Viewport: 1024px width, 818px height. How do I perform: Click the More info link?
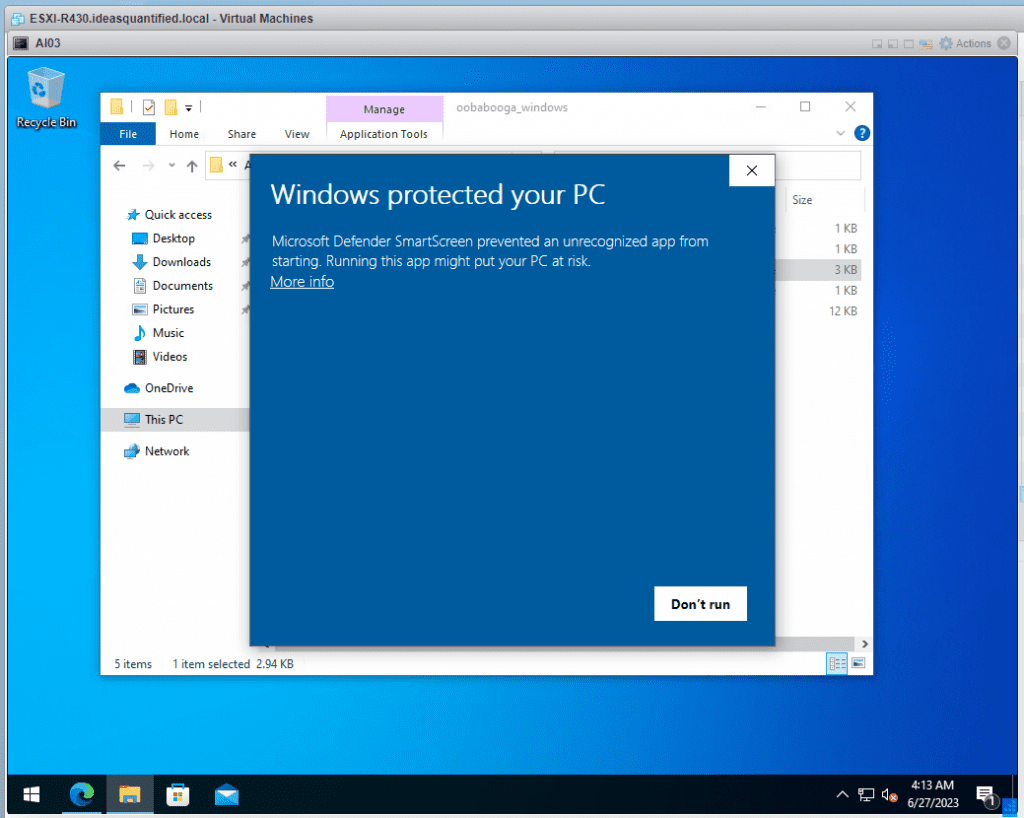pyautogui.click(x=302, y=282)
